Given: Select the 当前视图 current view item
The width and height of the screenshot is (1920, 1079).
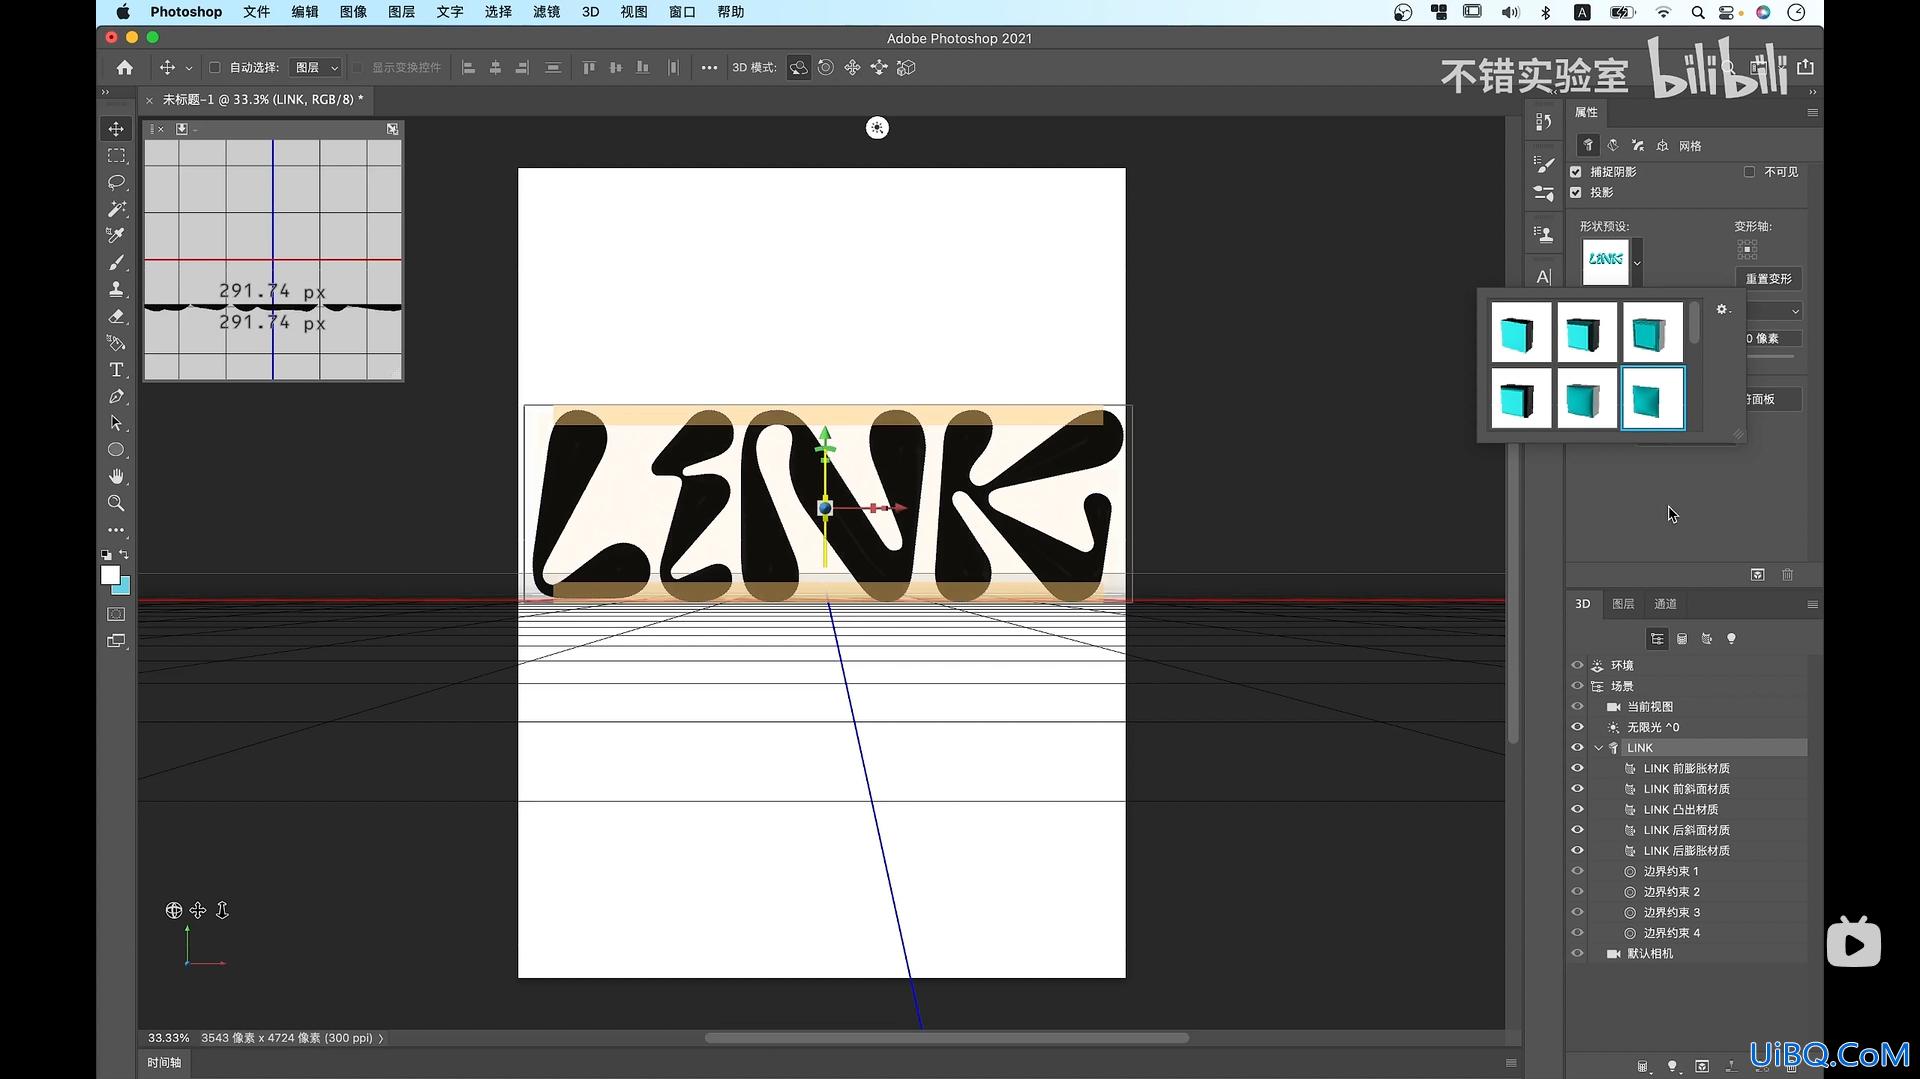Looking at the screenshot, I should click(1650, 706).
